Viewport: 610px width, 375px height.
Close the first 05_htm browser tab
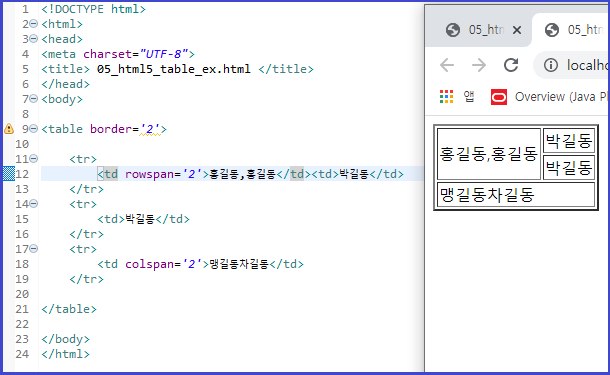[517, 30]
